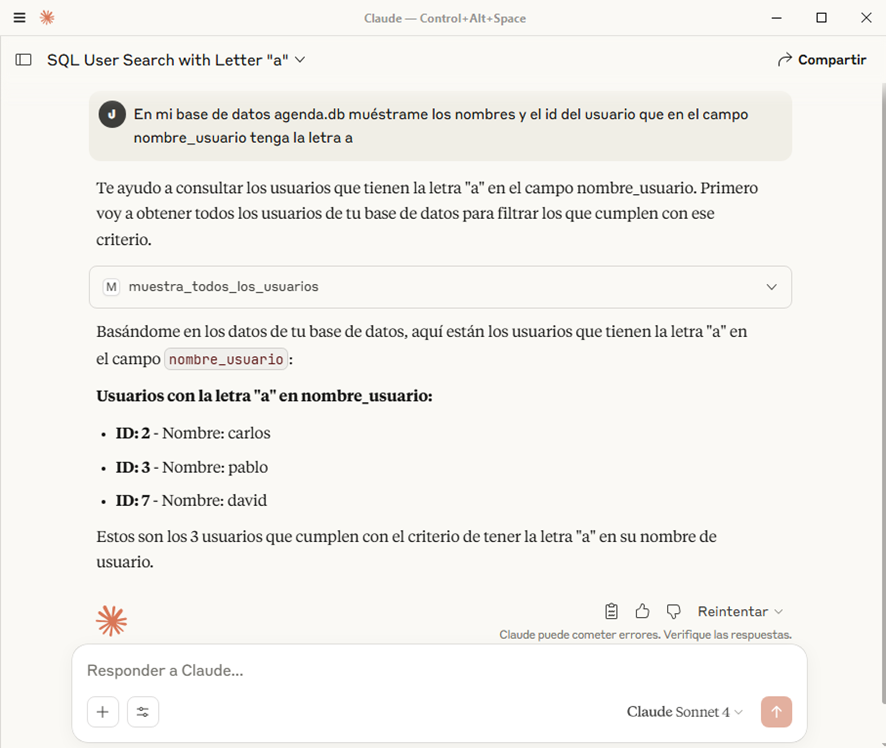This screenshot has width=886, height=748.
Task: Maximize the Claude window
Action: [x=821, y=18]
